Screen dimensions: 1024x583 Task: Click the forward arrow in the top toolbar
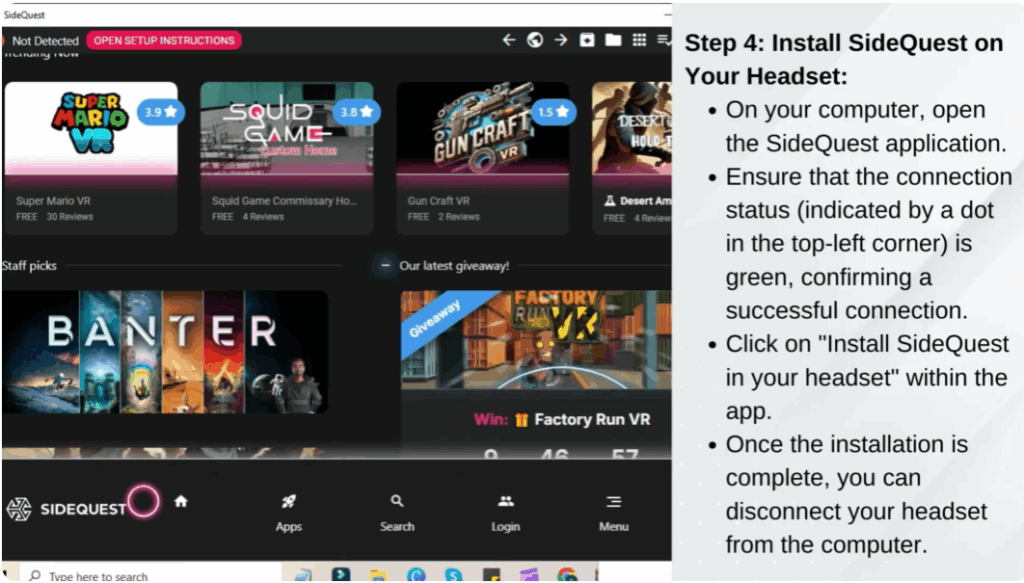561,40
